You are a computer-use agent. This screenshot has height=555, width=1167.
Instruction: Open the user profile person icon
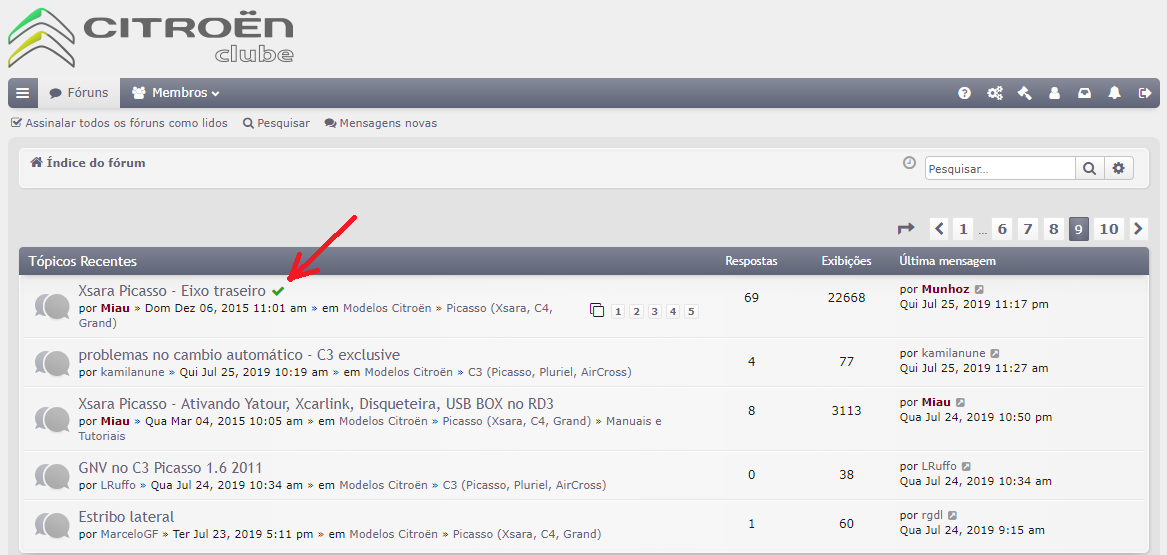1054,93
